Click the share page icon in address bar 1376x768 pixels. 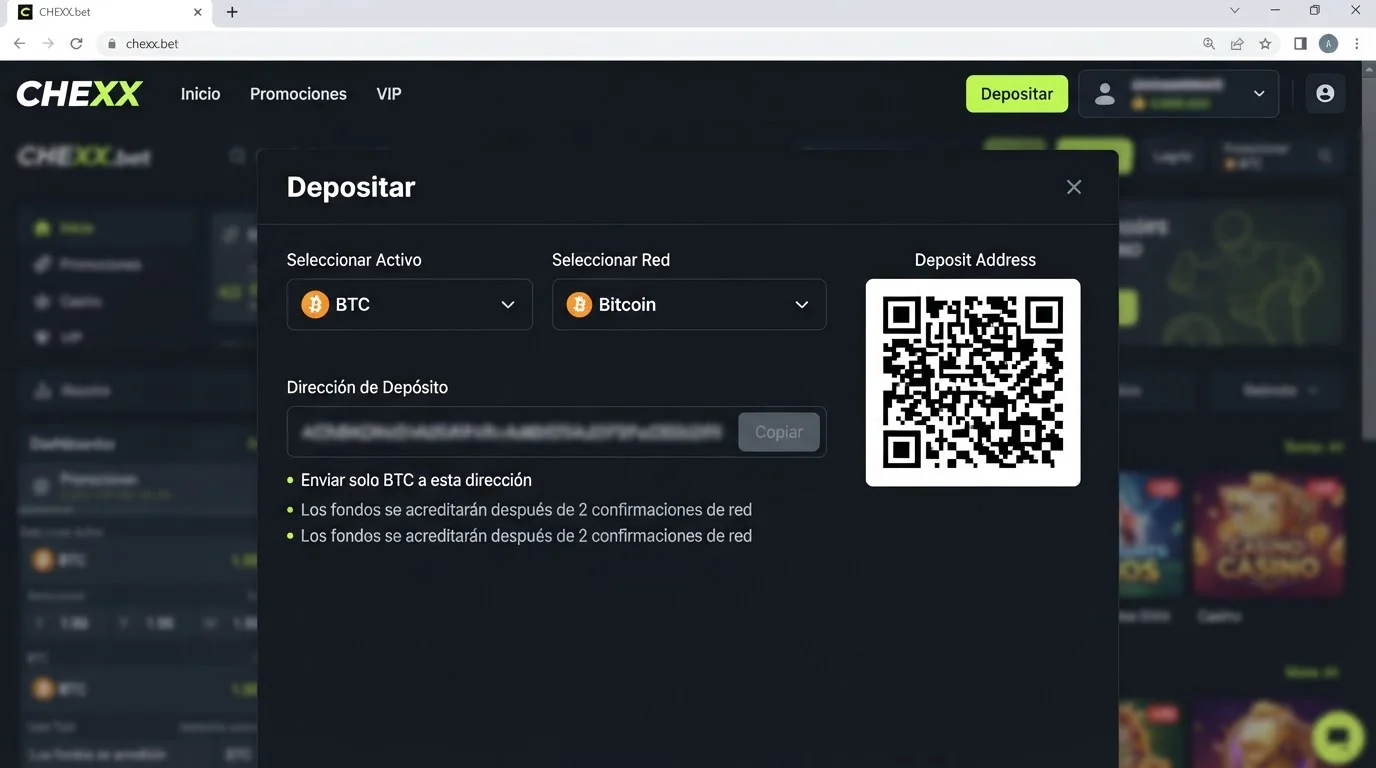(1237, 44)
